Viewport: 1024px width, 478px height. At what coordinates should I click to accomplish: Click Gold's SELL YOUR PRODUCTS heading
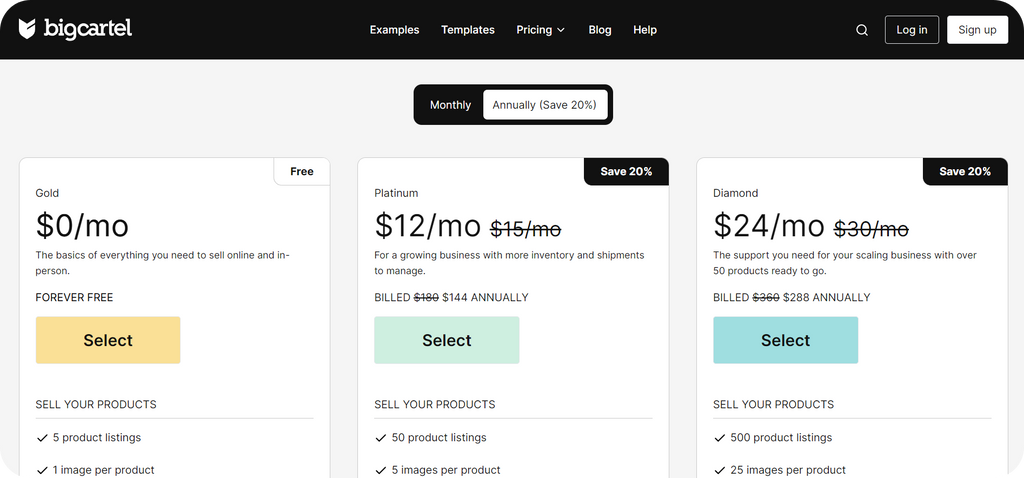pyautogui.click(x=96, y=405)
